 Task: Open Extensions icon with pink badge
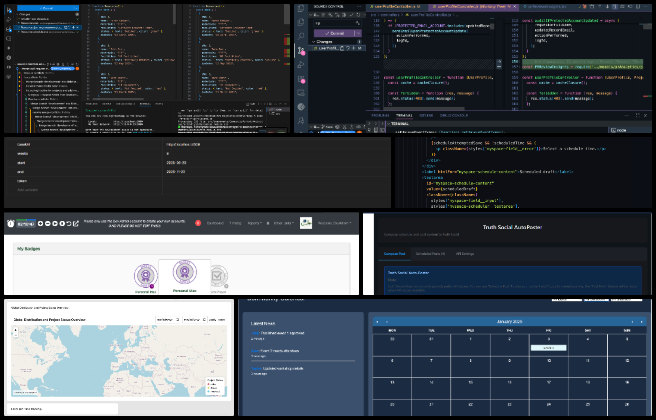point(301,79)
